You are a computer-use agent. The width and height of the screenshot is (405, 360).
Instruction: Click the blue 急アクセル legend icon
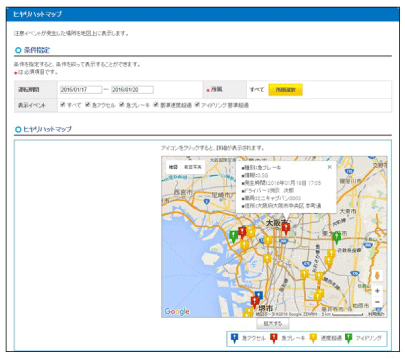coord(234,338)
